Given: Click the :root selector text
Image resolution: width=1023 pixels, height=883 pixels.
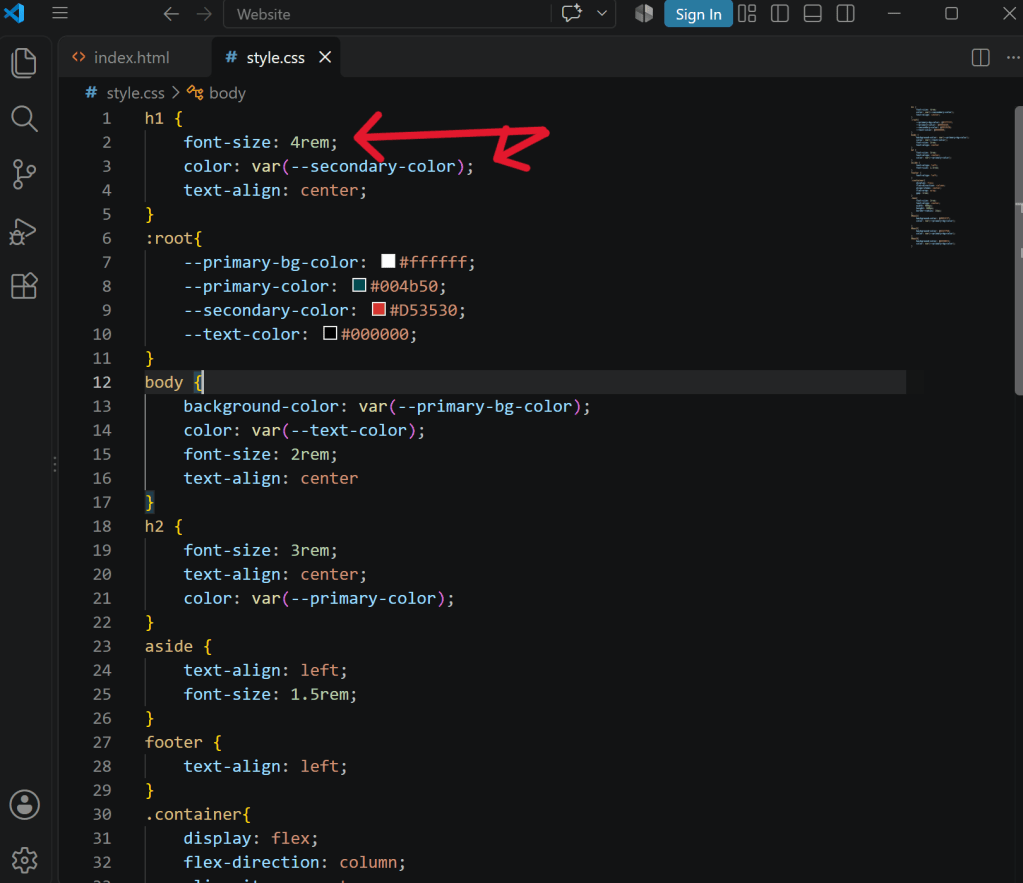Looking at the screenshot, I should (168, 238).
